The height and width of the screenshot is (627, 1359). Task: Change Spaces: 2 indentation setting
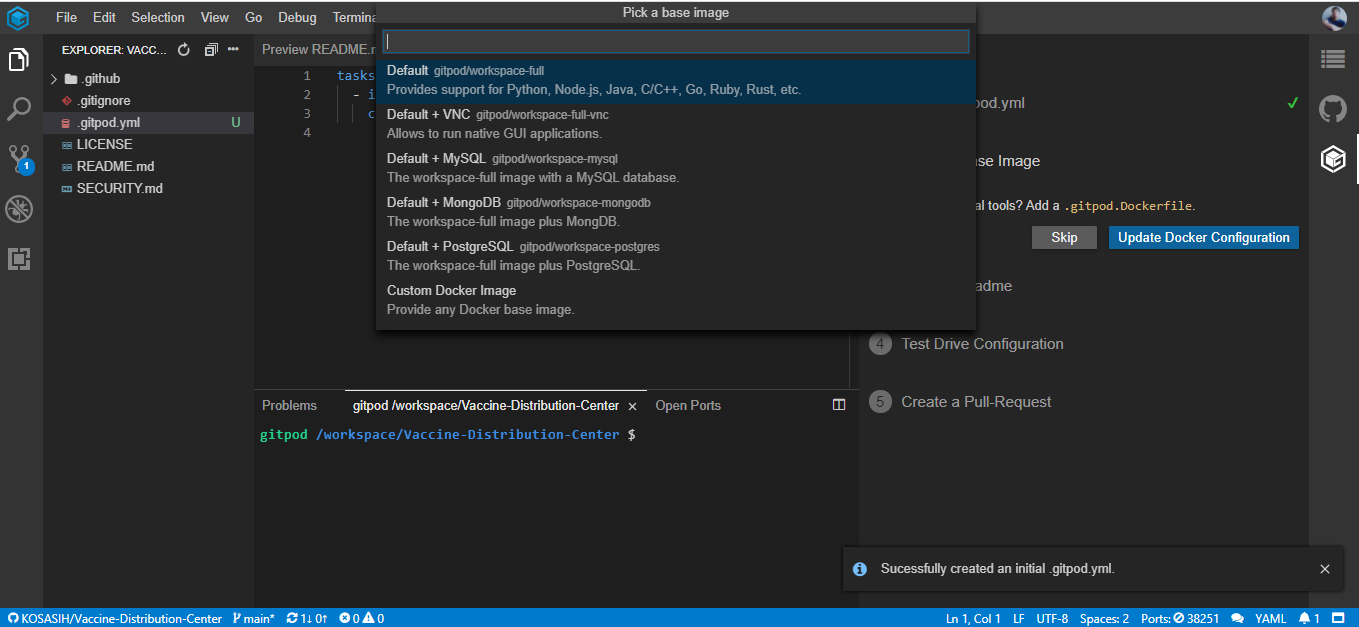click(x=1104, y=618)
